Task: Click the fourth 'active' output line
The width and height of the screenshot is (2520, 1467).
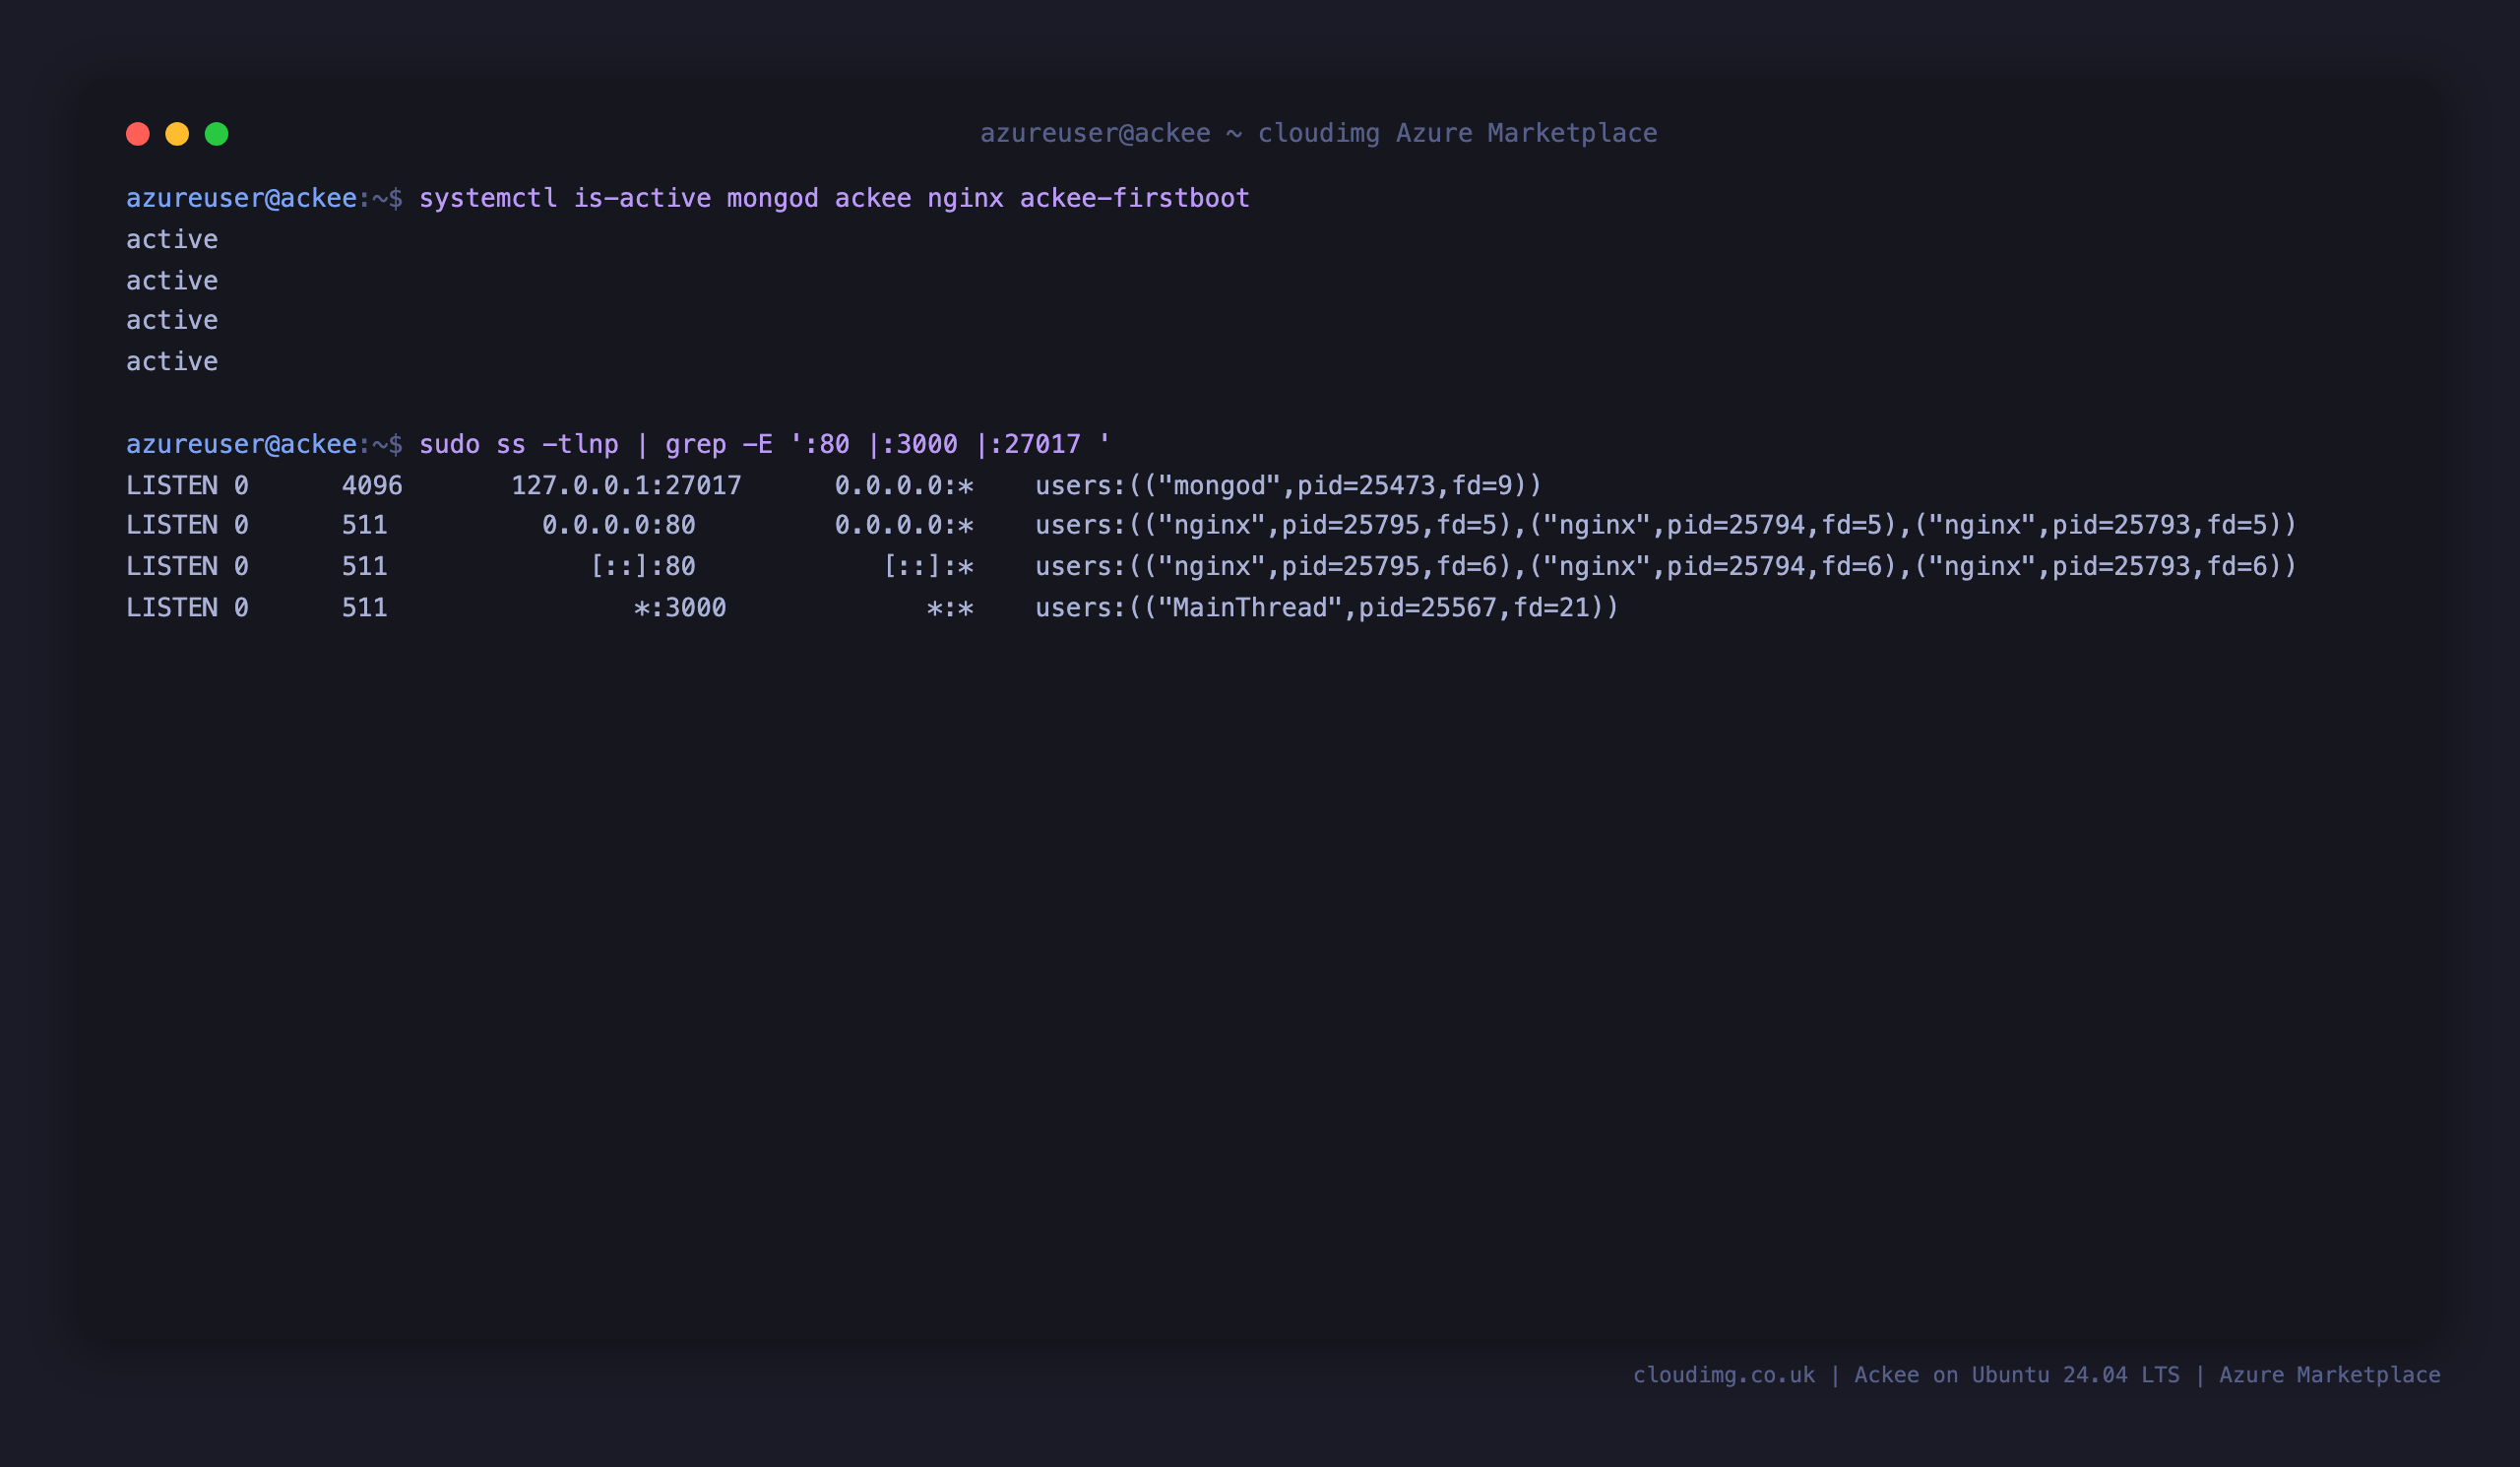Action: pos(172,361)
